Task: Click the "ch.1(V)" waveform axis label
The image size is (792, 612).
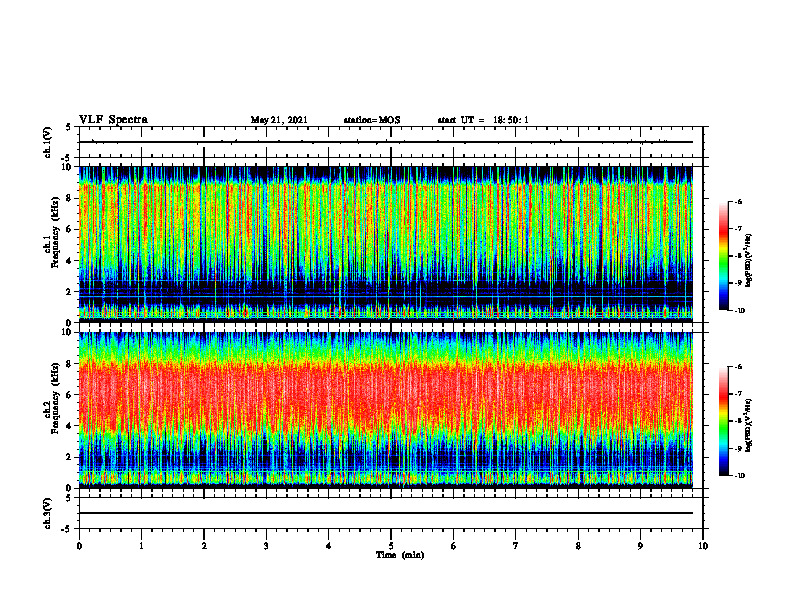Action: tap(47, 142)
